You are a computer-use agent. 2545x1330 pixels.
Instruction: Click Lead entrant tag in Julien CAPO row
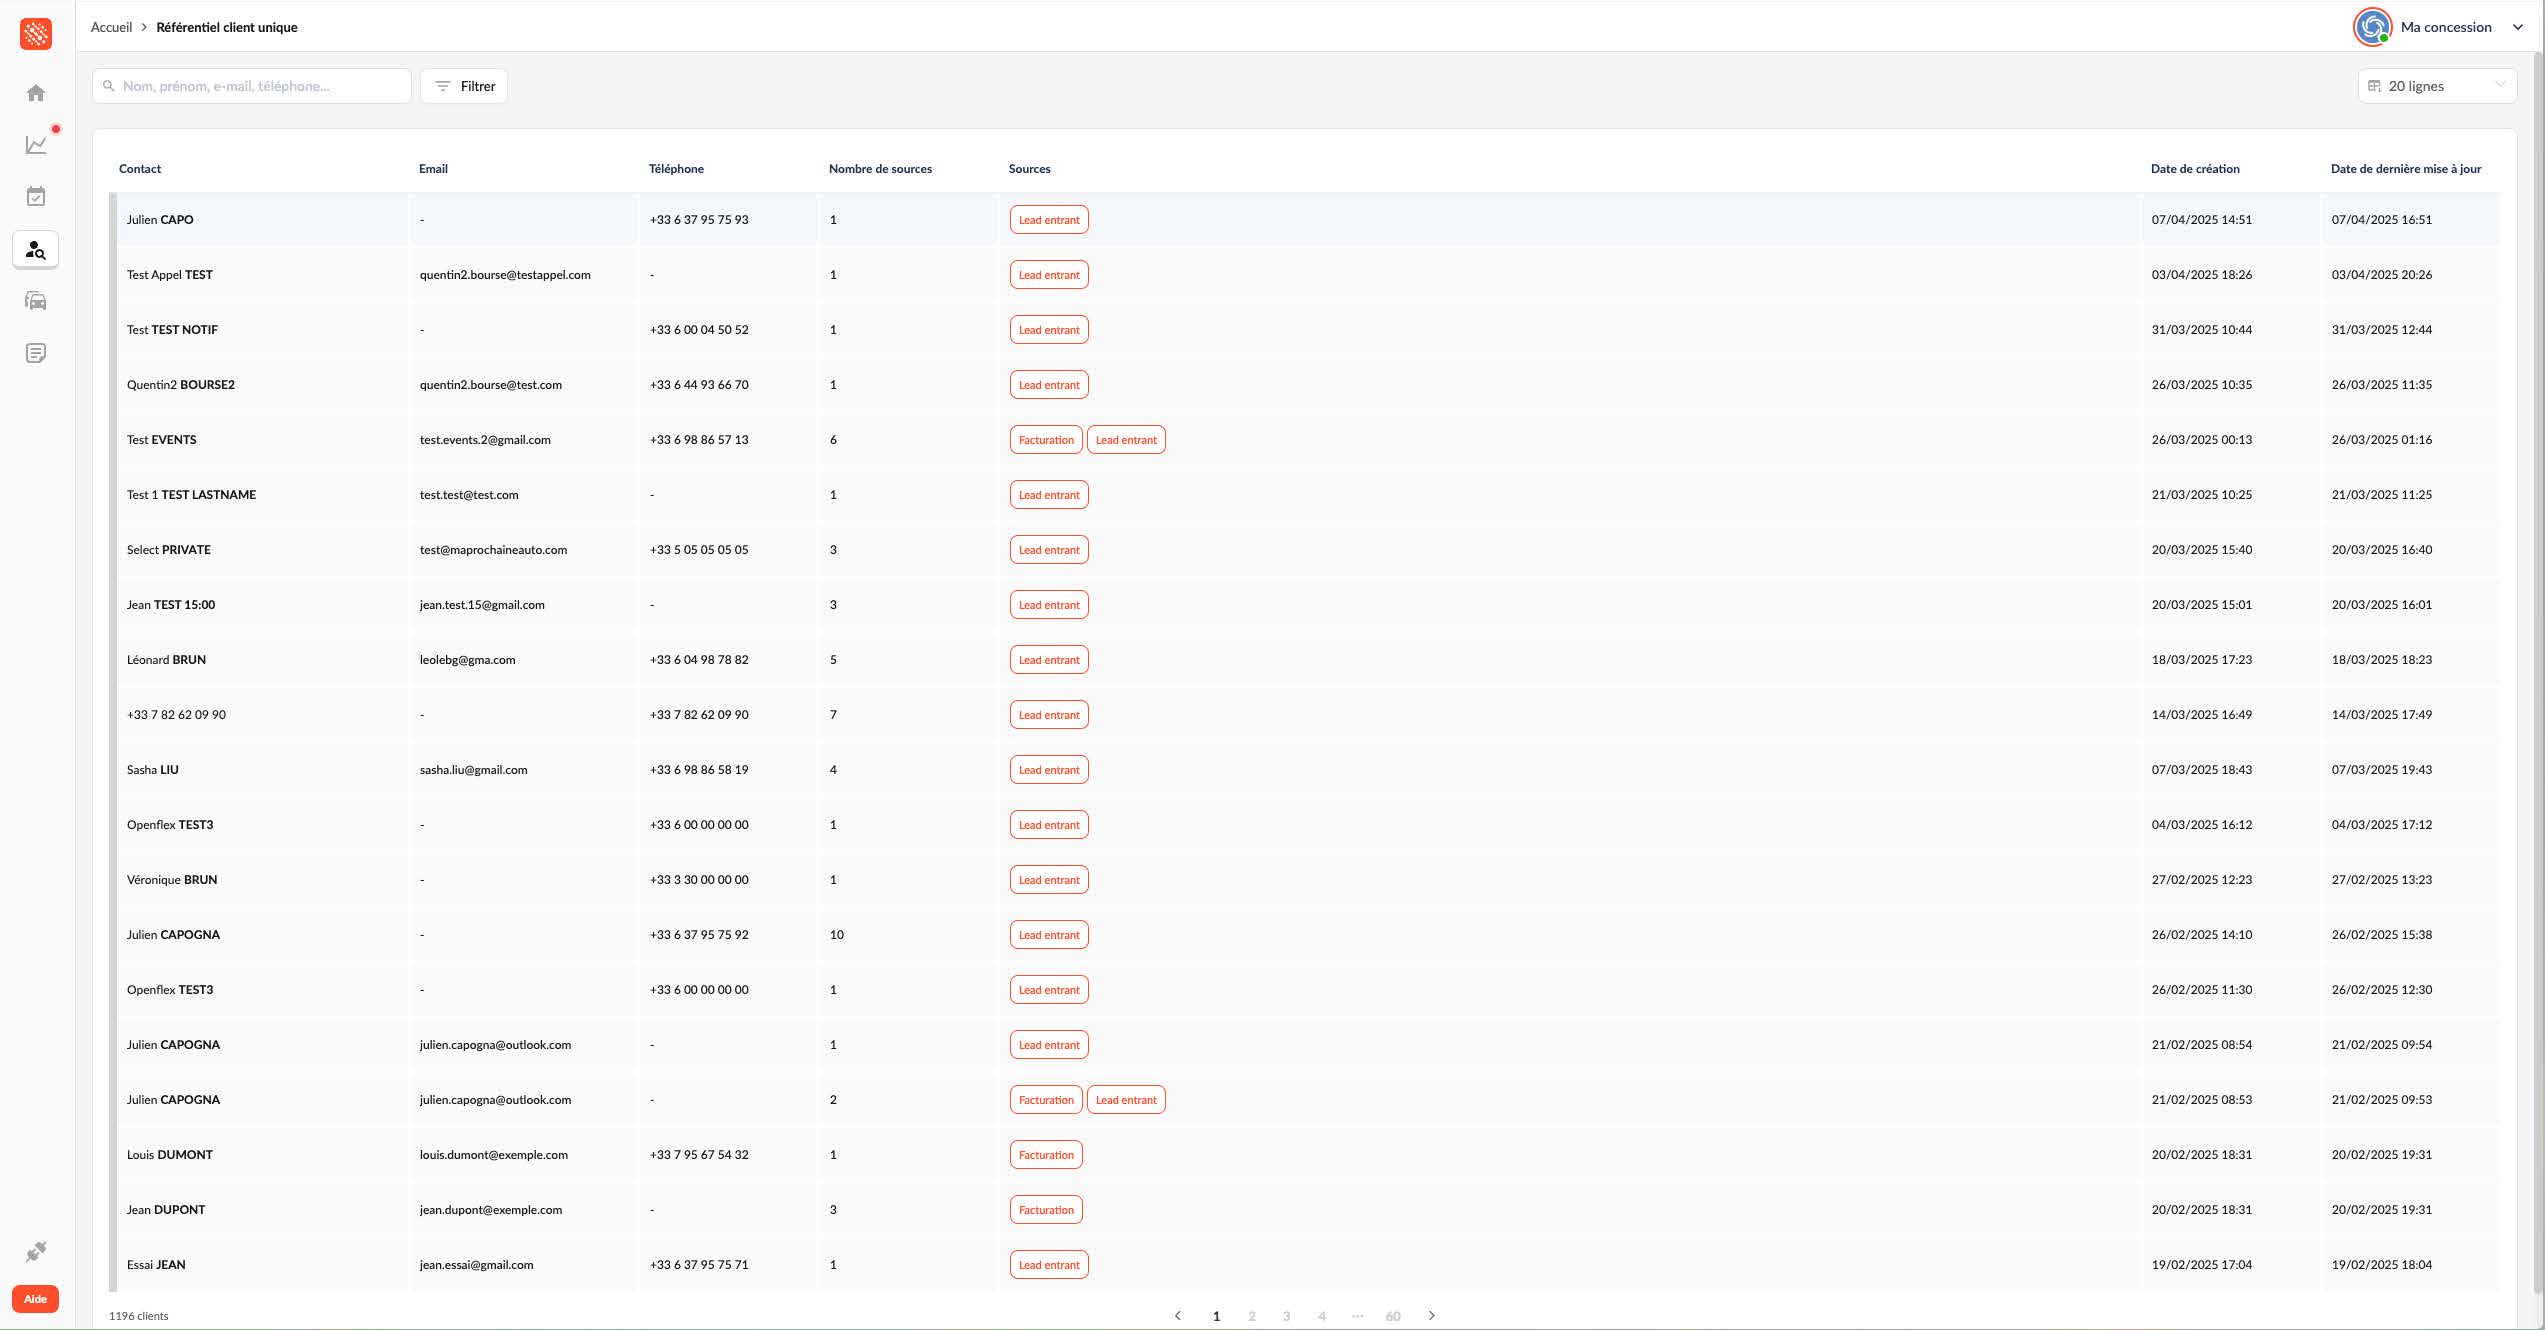point(1049,220)
